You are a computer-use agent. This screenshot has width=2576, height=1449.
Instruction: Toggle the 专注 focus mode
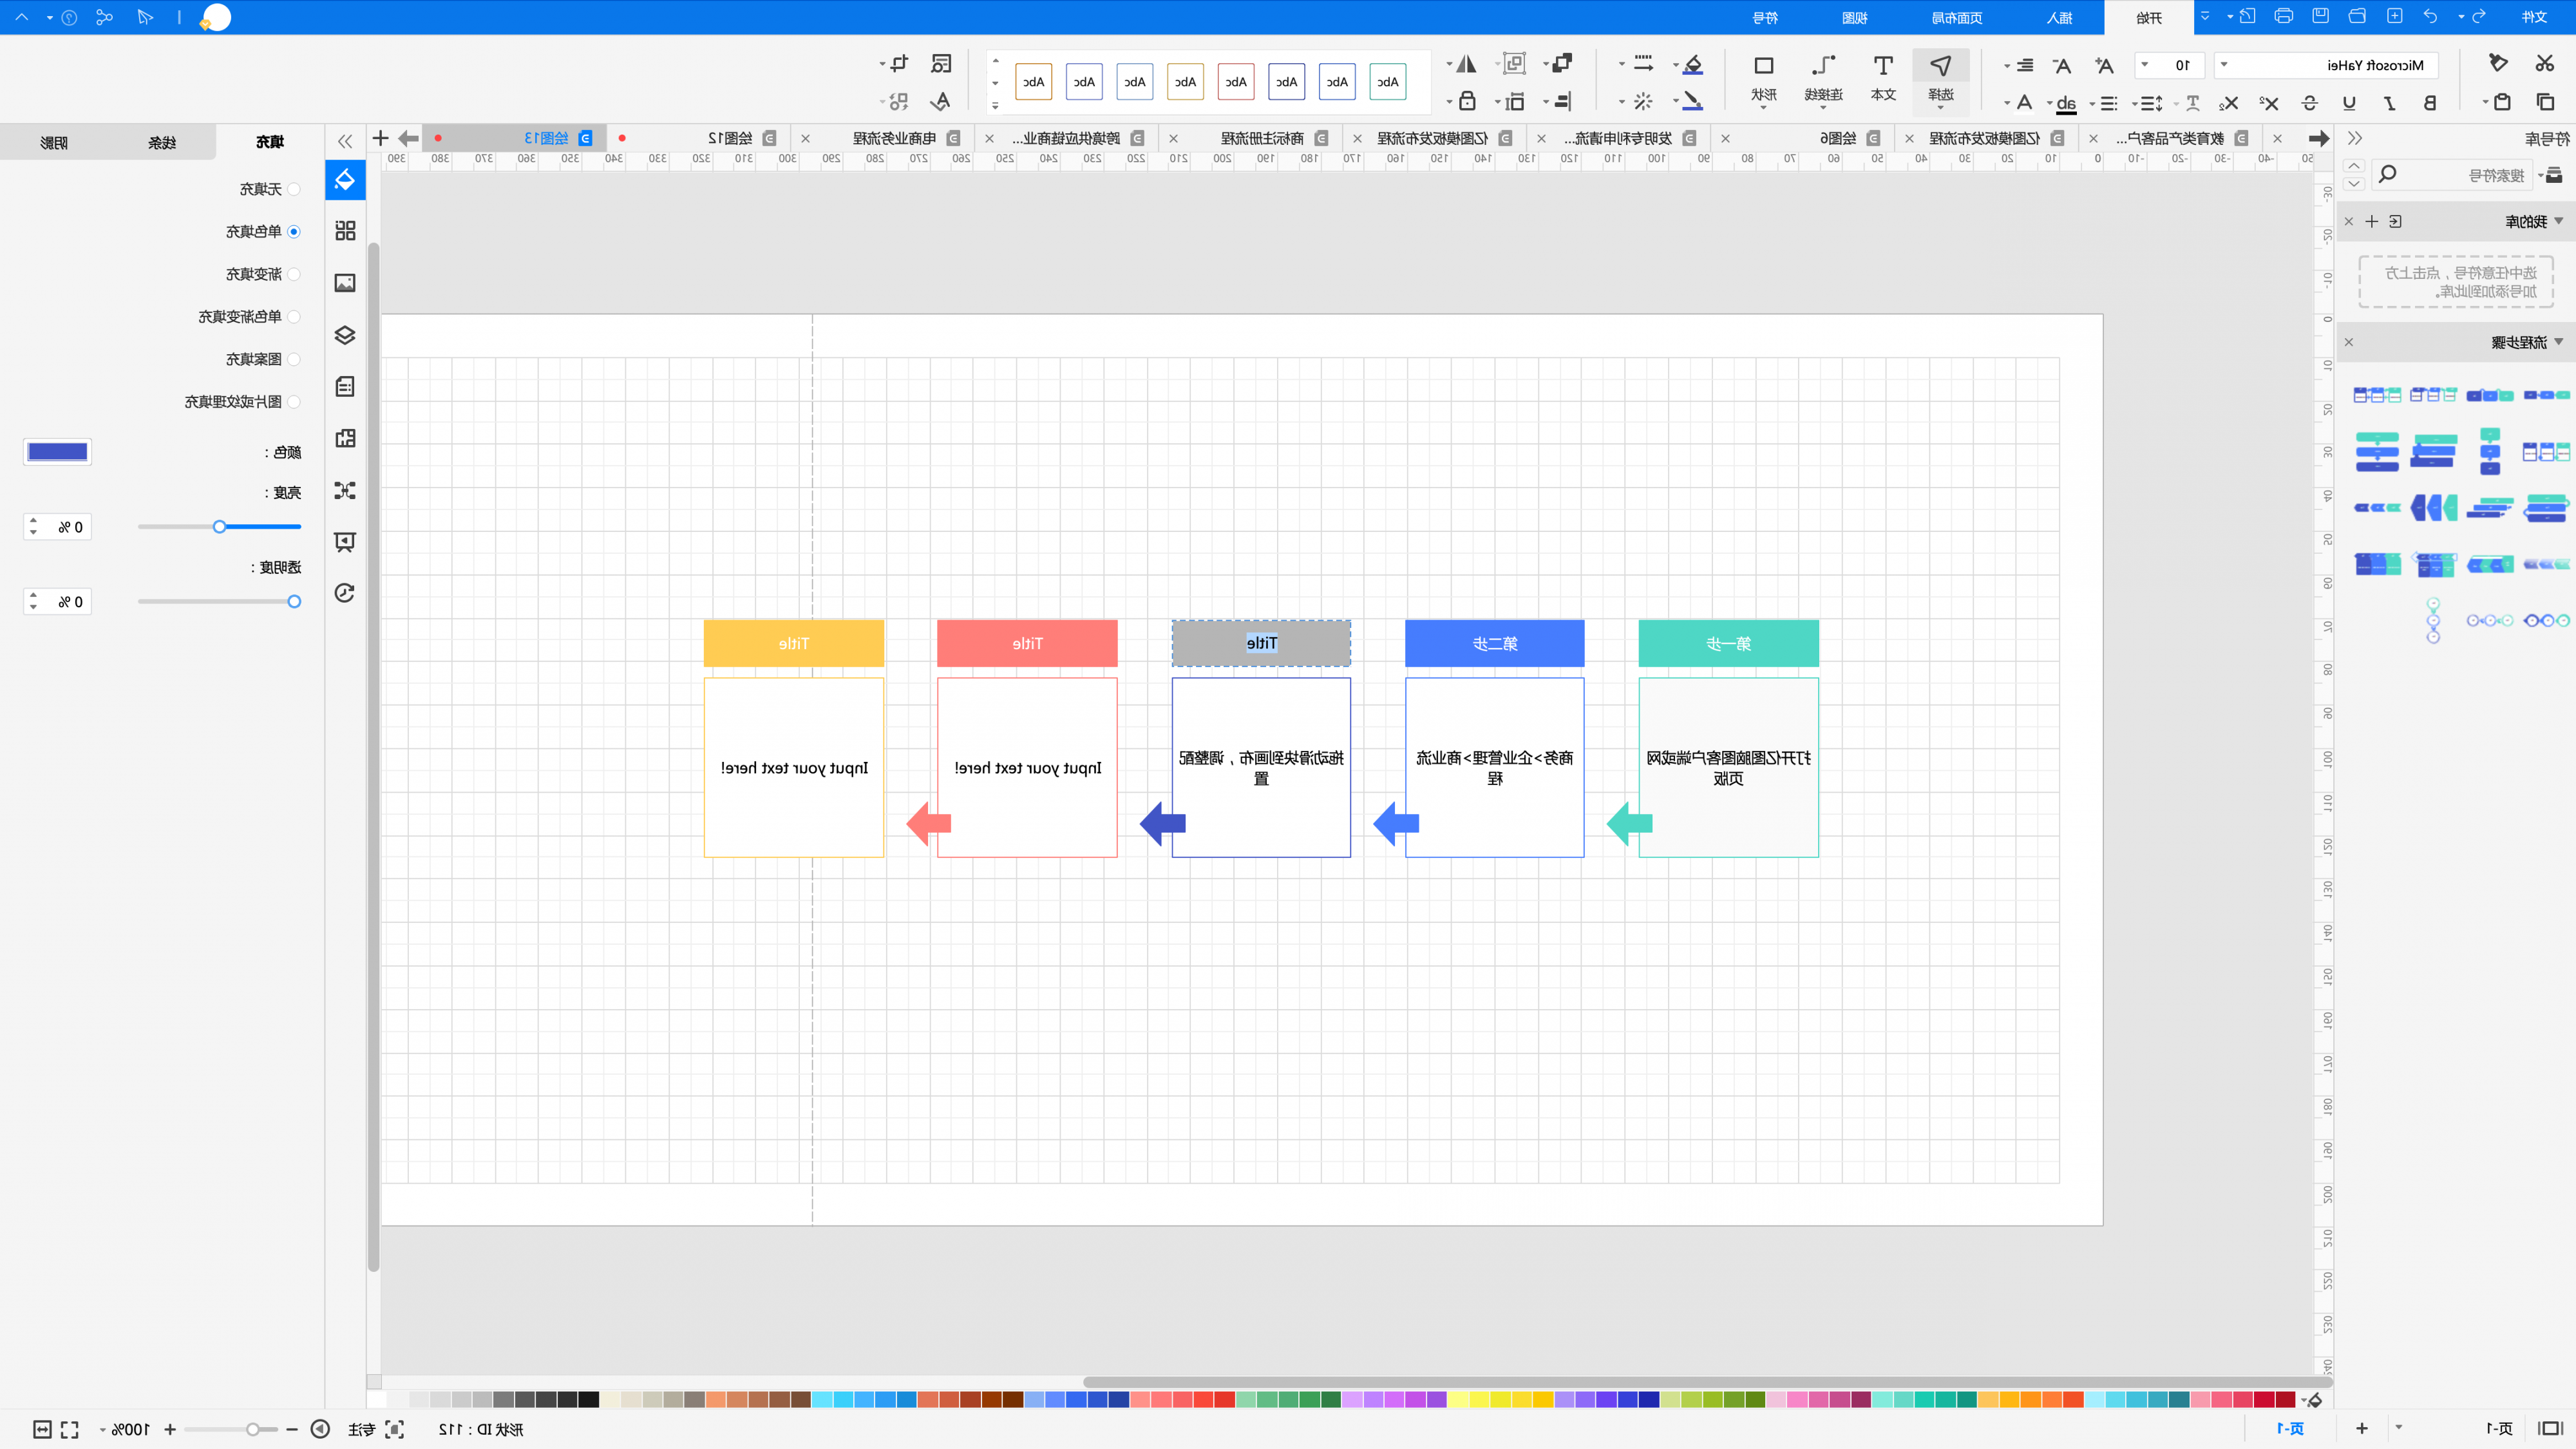click(x=376, y=1430)
